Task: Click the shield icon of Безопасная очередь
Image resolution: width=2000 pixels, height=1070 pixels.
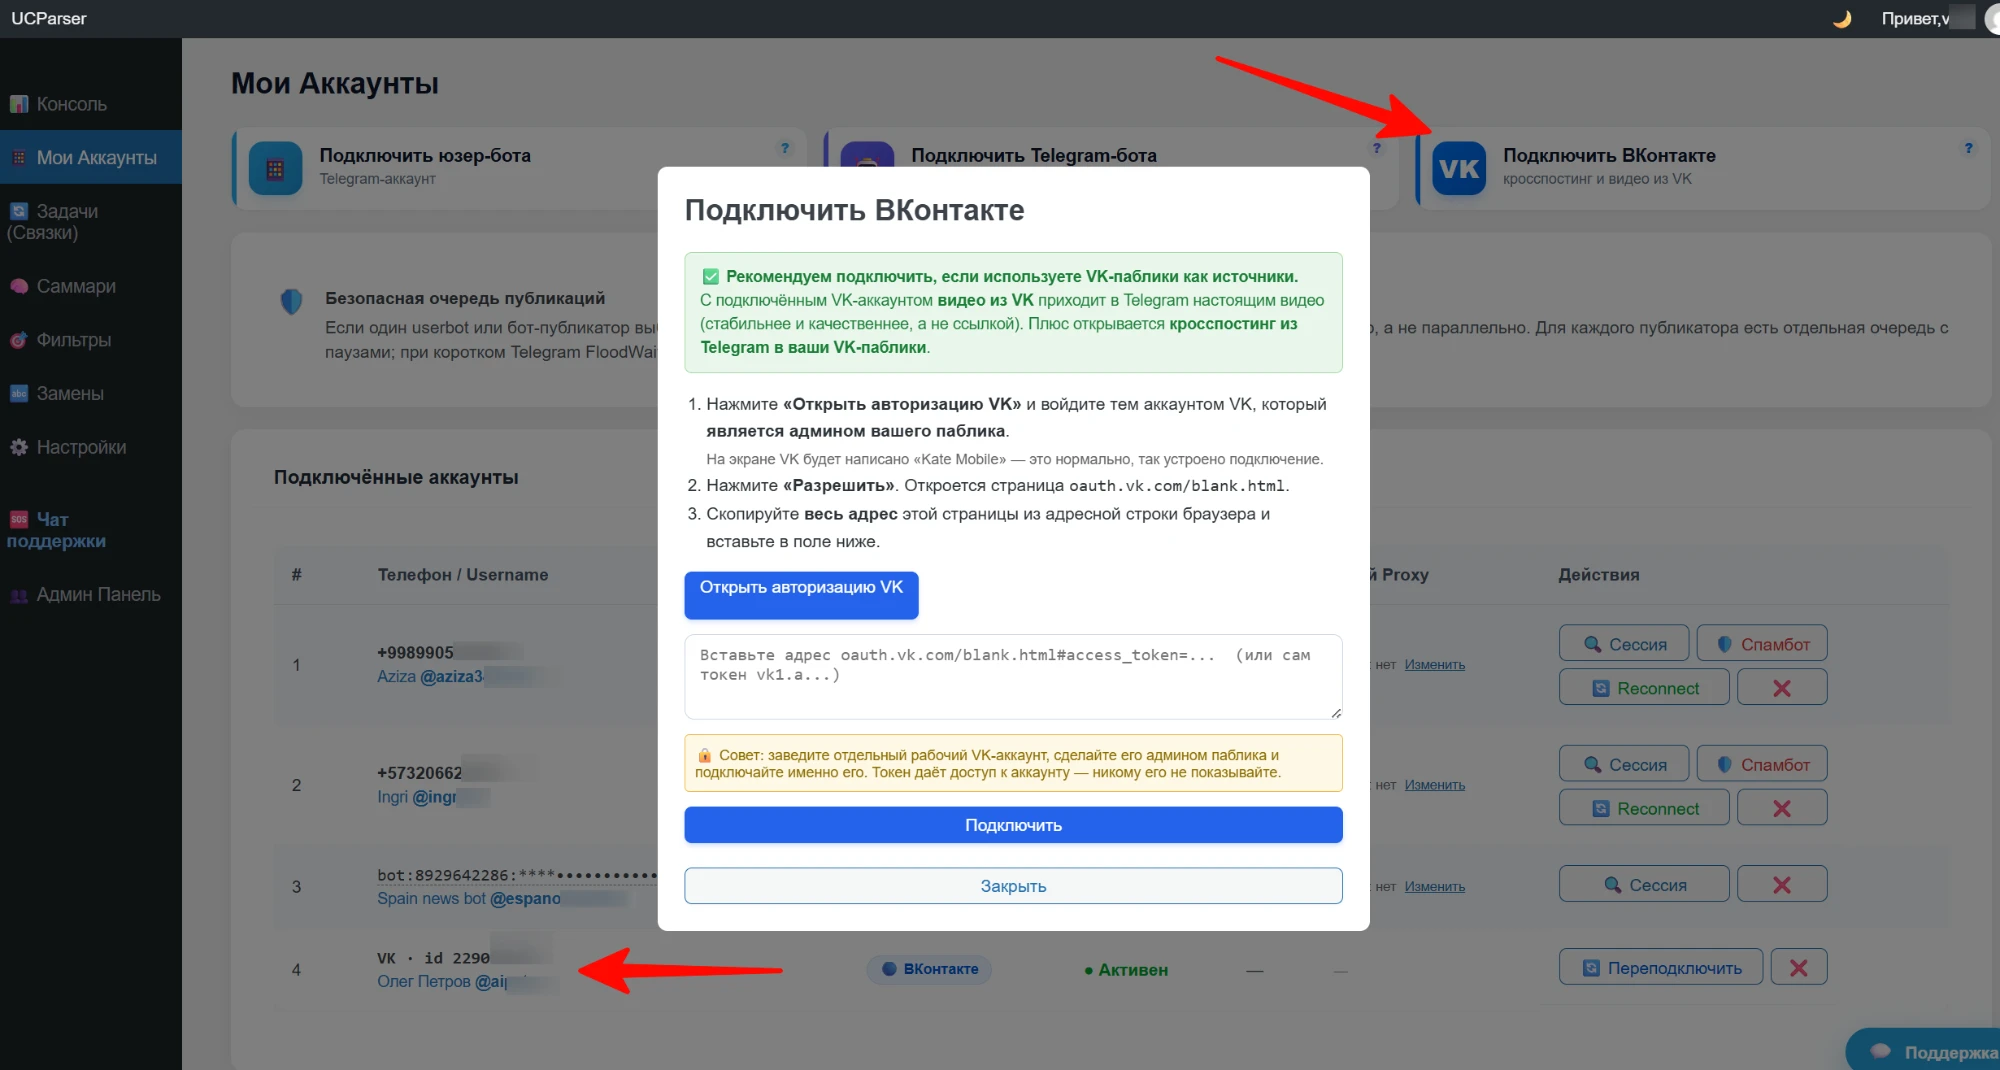Action: point(291,301)
